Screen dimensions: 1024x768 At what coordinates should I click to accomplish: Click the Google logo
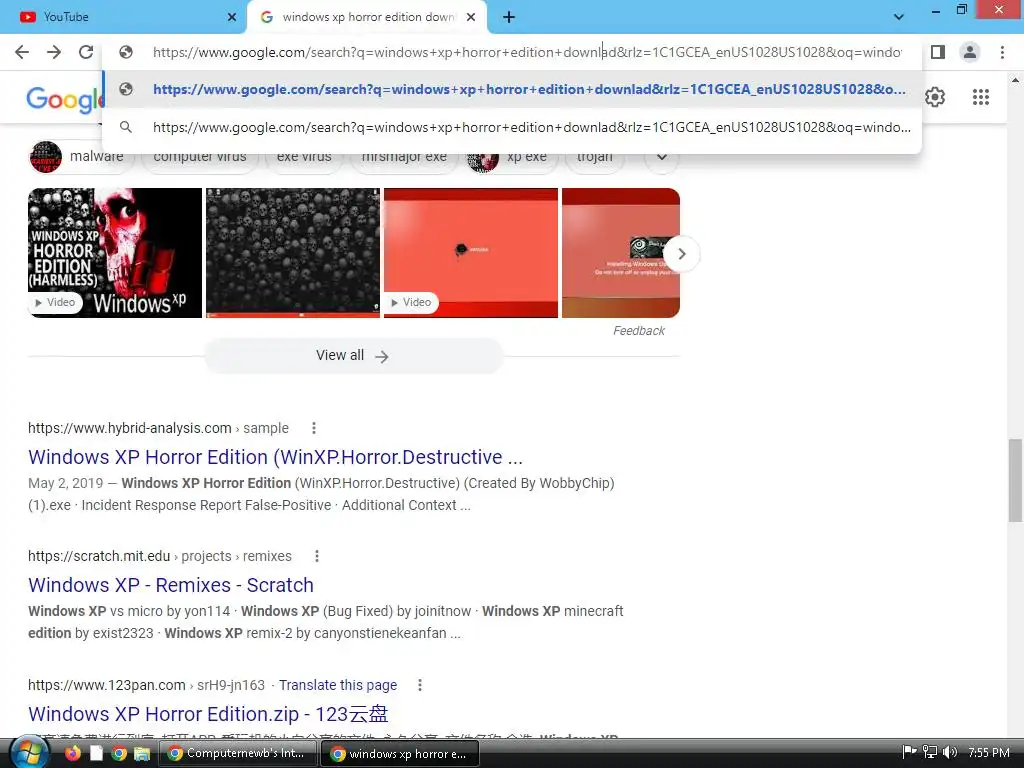pyautogui.click(x=65, y=99)
